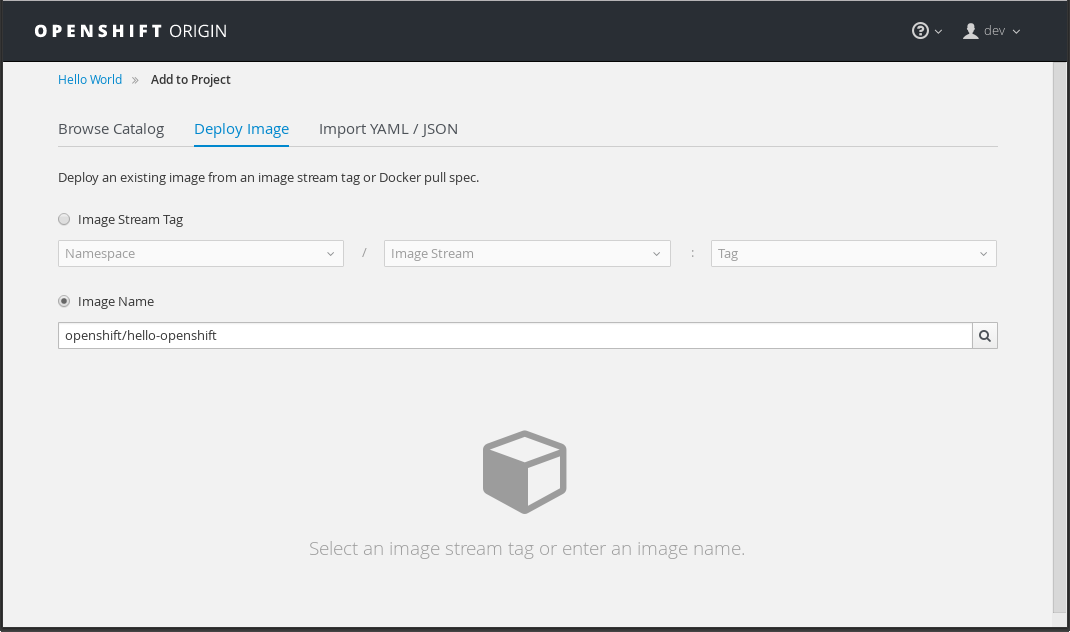Expand the Tag dropdown
Viewport: 1070px width, 632px height.
pyautogui.click(x=854, y=253)
